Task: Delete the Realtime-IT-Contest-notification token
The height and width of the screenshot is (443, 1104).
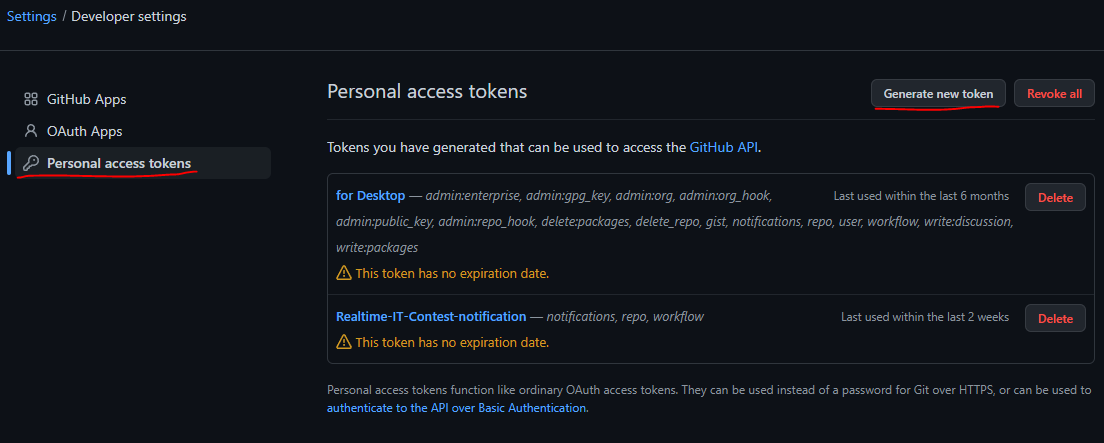Action: (x=1055, y=318)
